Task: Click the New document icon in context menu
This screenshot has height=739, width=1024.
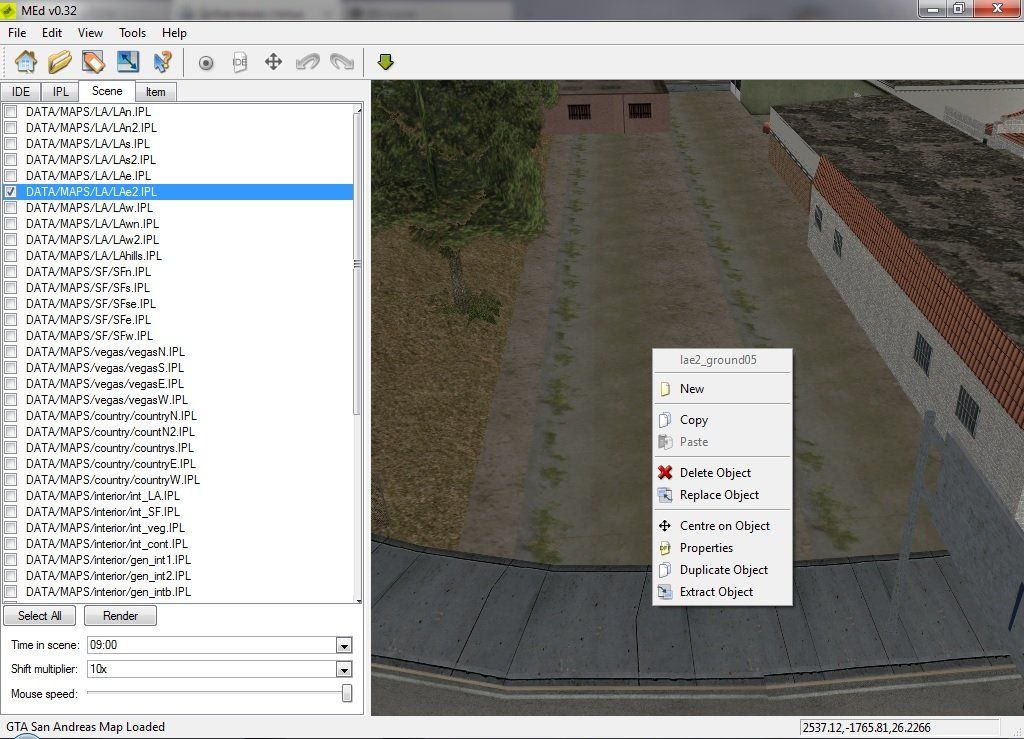Action: pos(665,389)
